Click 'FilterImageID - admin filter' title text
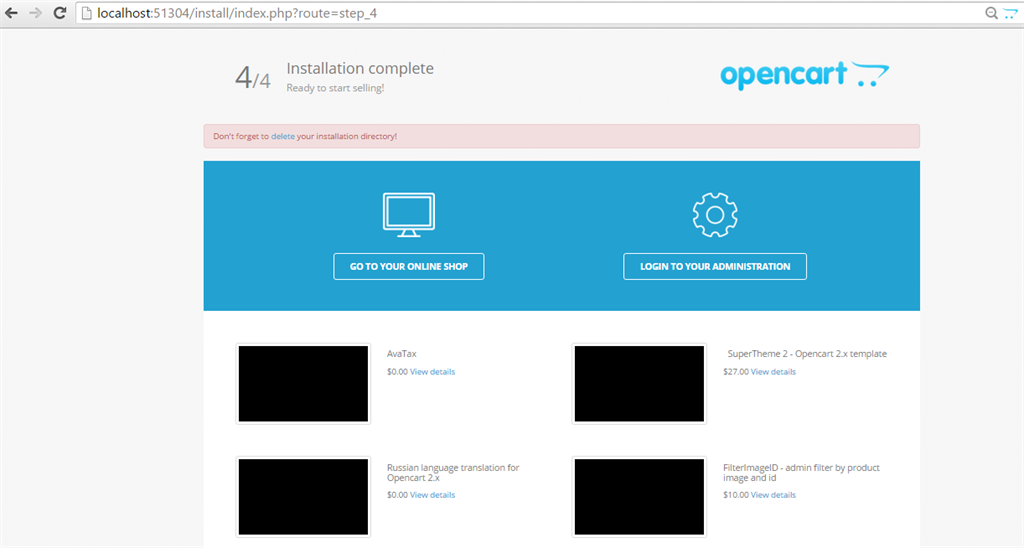 801,473
